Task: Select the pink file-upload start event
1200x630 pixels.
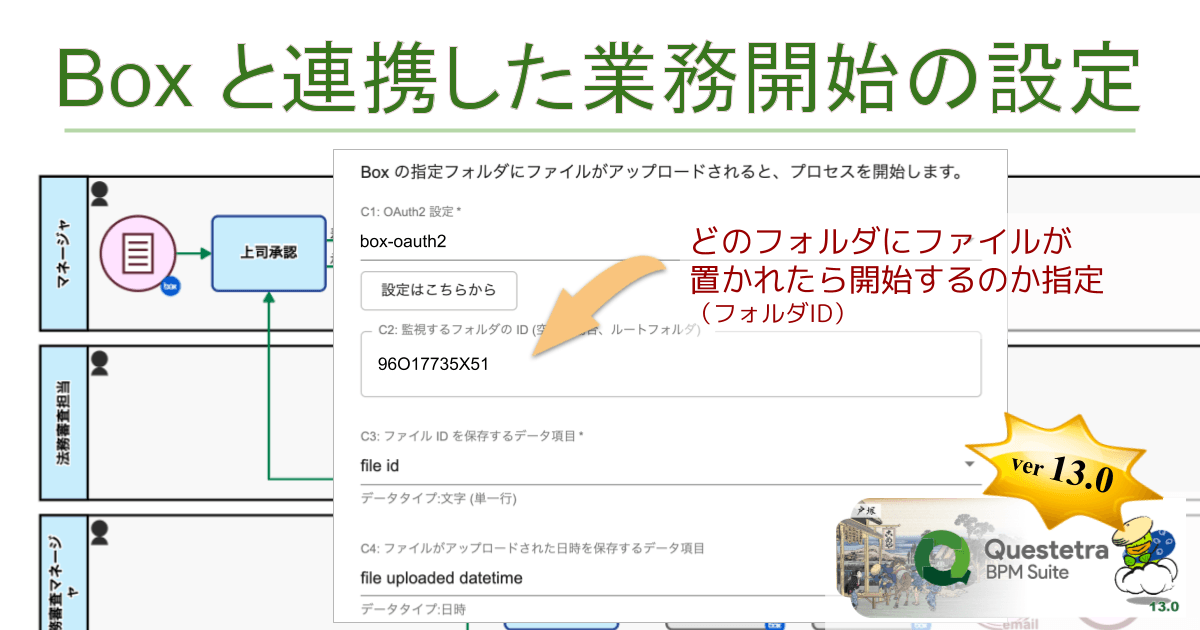Action: (x=138, y=250)
